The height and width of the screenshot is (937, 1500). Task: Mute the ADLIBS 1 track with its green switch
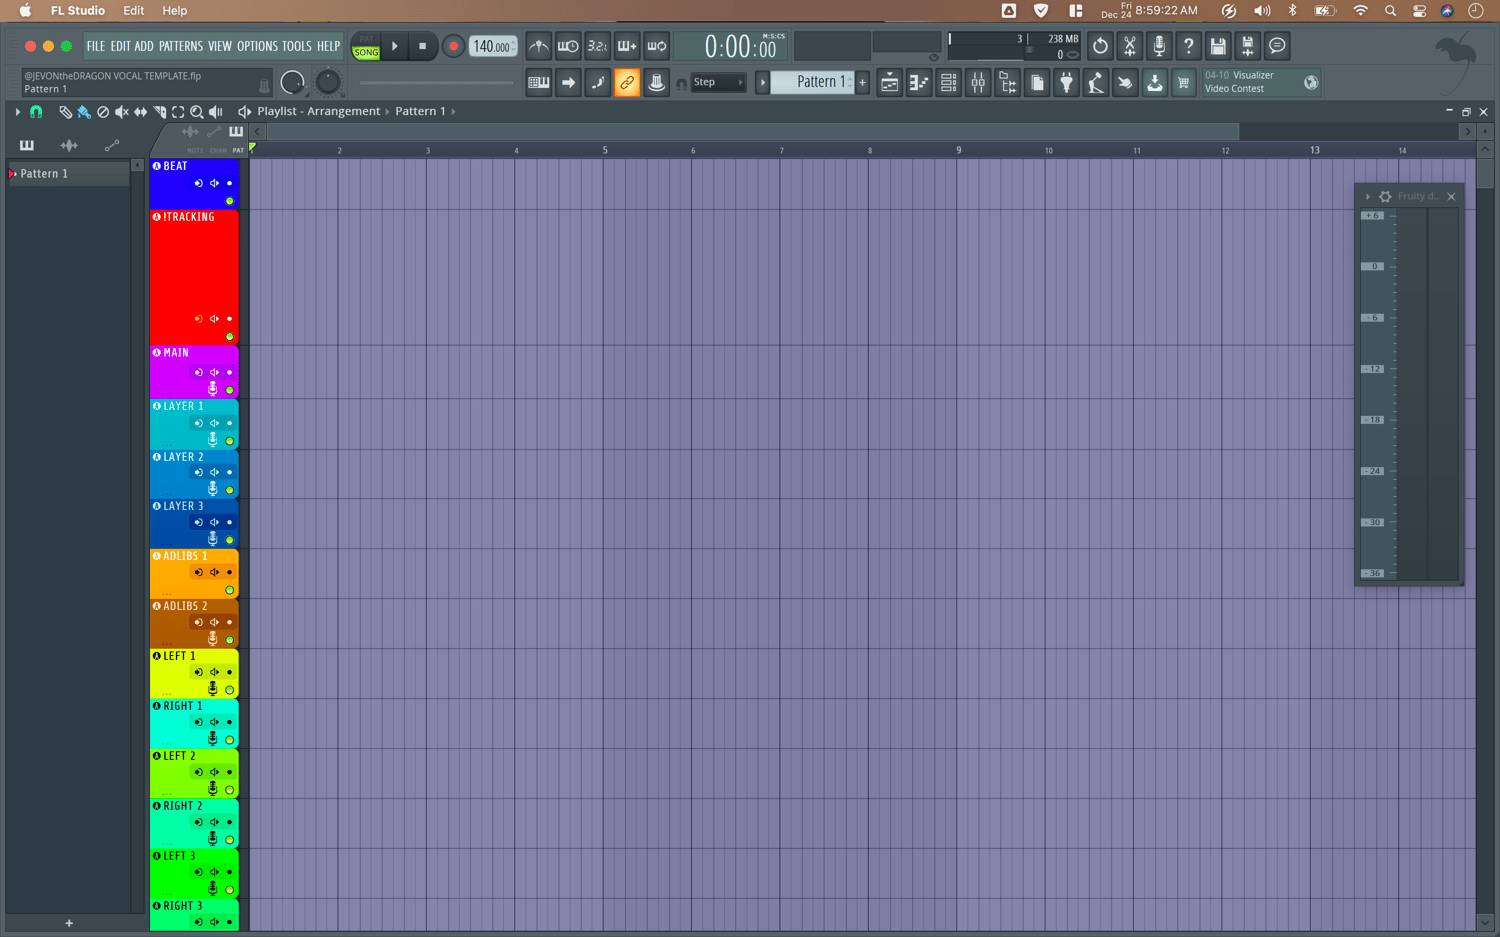(229, 590)
